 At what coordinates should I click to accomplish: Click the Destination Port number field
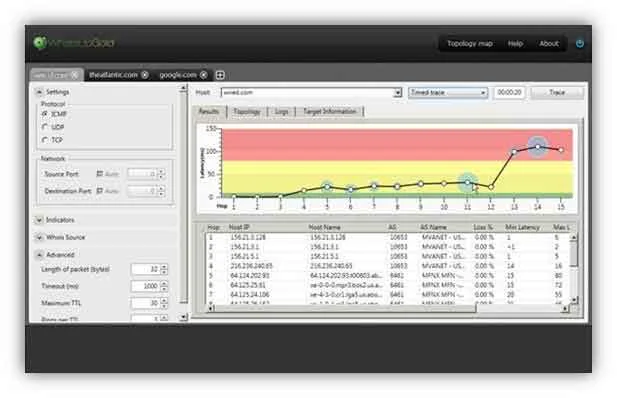(x=142, y=191)
